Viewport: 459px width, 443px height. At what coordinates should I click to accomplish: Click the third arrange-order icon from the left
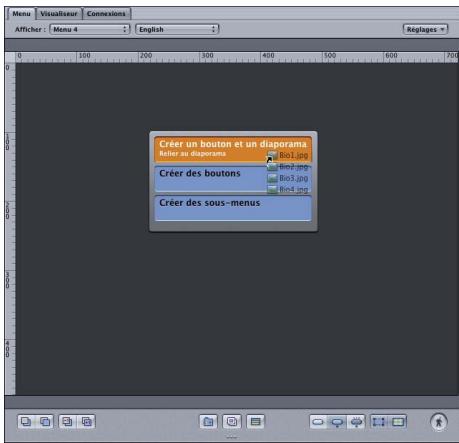67,422
